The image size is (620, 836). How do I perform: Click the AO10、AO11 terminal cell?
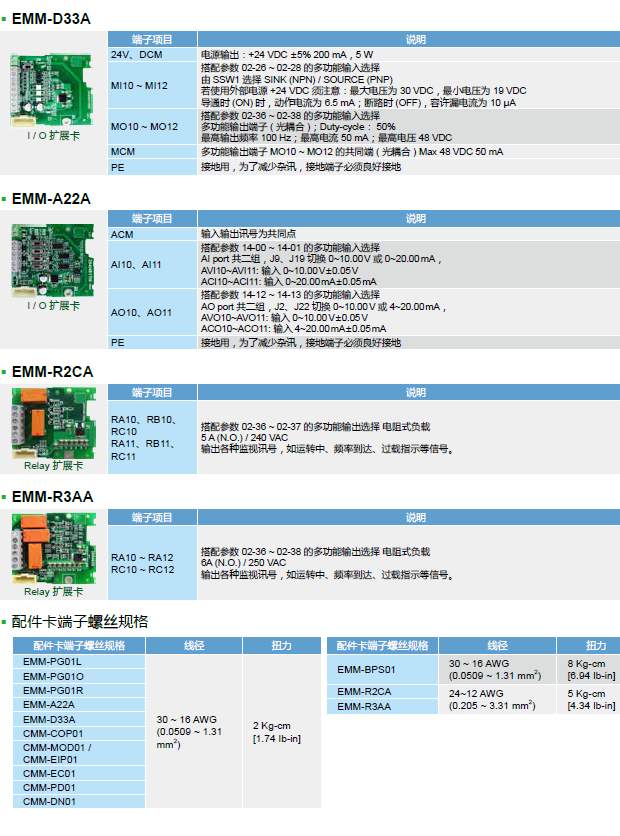140,312
